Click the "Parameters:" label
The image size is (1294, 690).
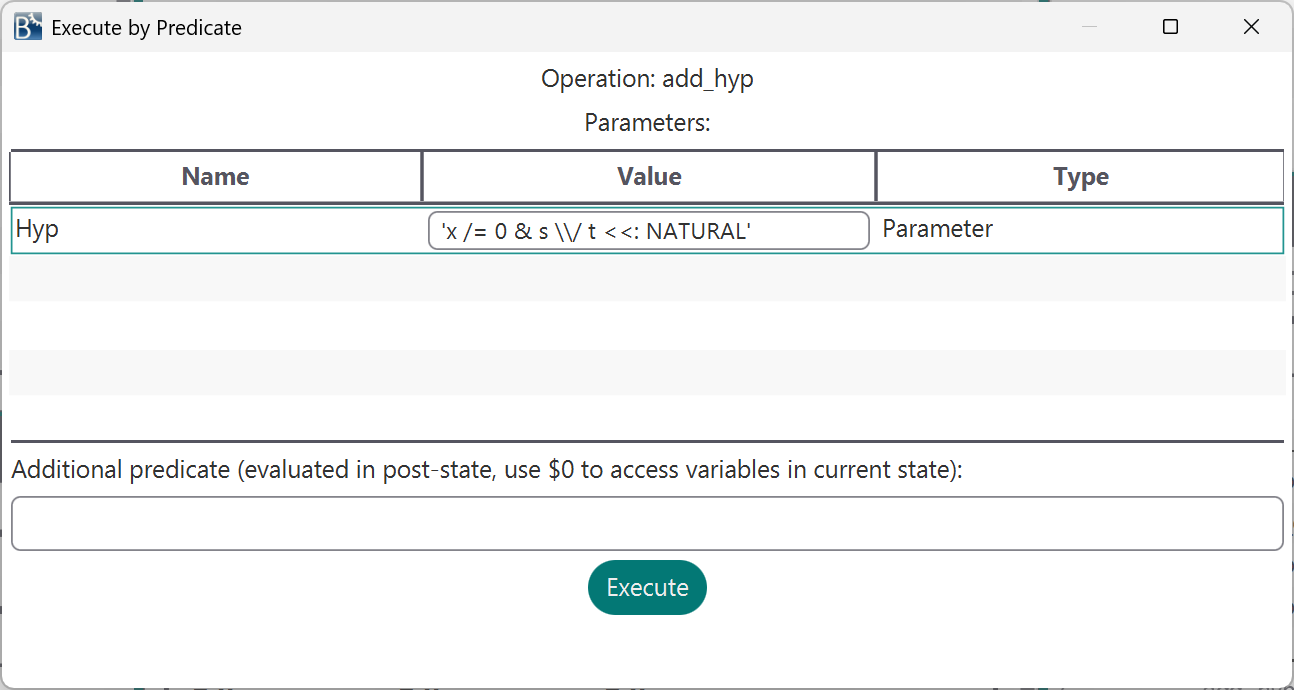pyautogui.click(x=647, y=123)
